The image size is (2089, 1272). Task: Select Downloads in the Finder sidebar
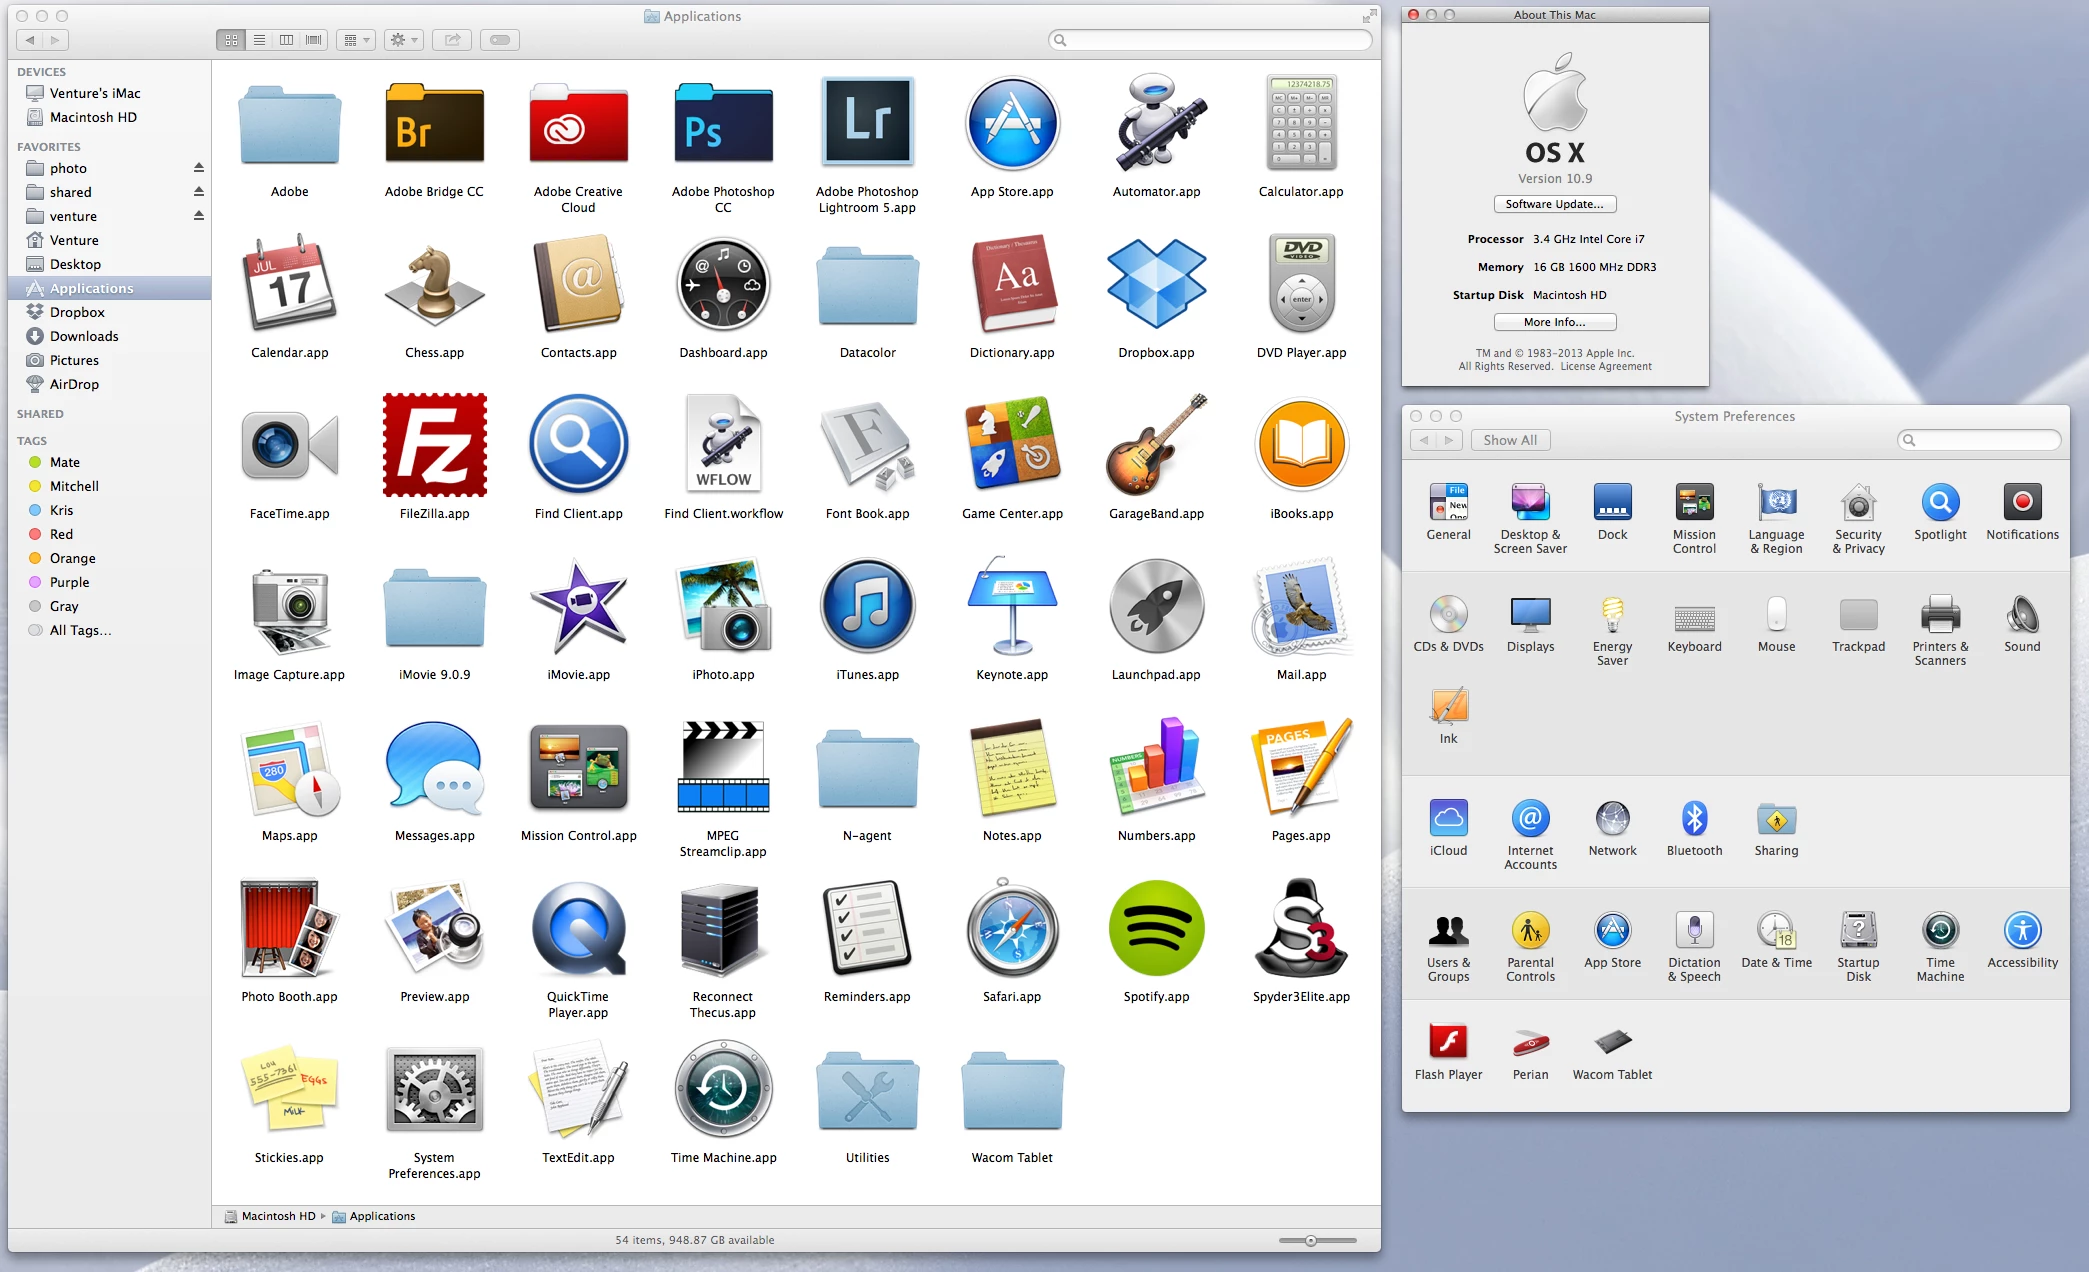(x=84, y=336)
